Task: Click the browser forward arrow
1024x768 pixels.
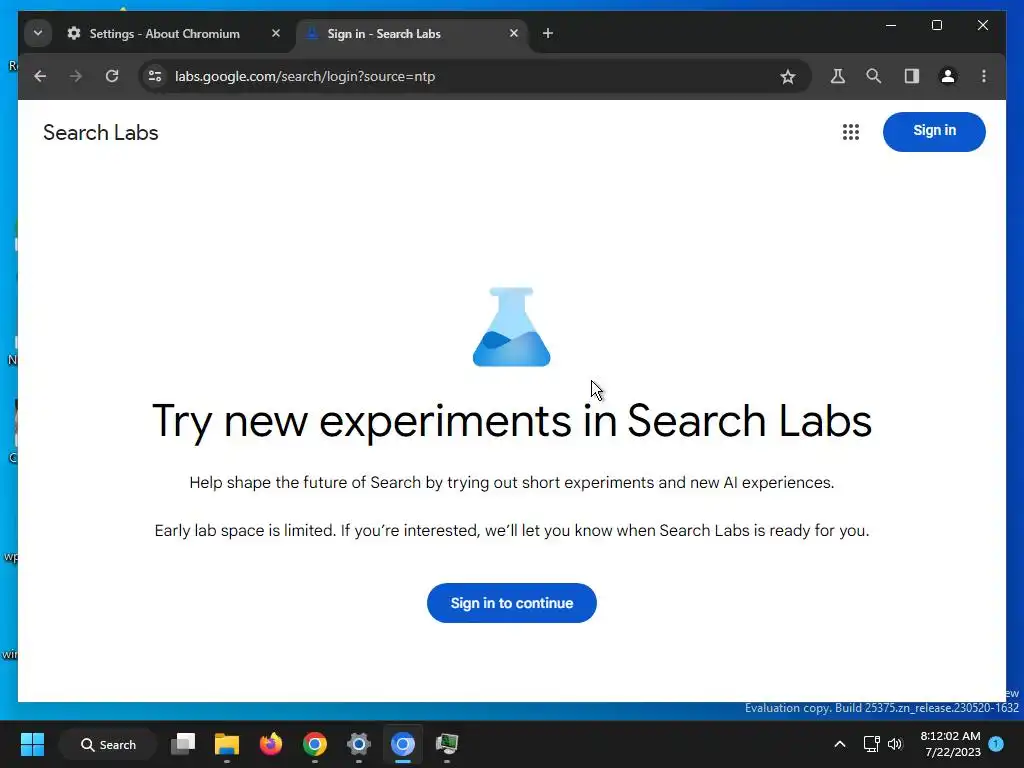Action: 76,76
